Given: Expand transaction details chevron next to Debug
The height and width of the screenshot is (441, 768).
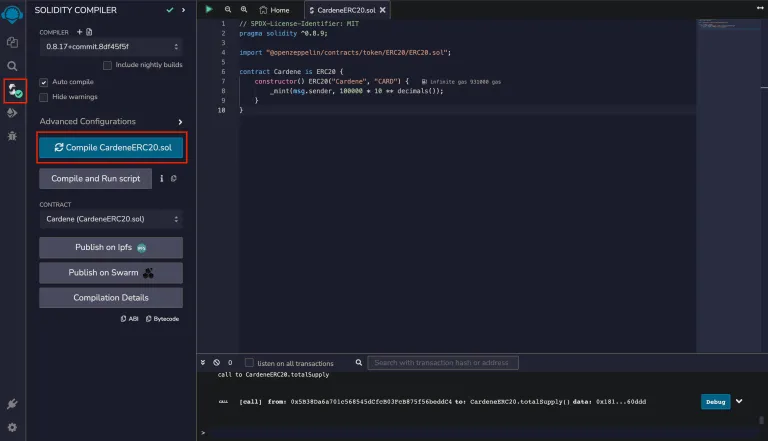Looking at the screenshot, I should pos(739,401).
